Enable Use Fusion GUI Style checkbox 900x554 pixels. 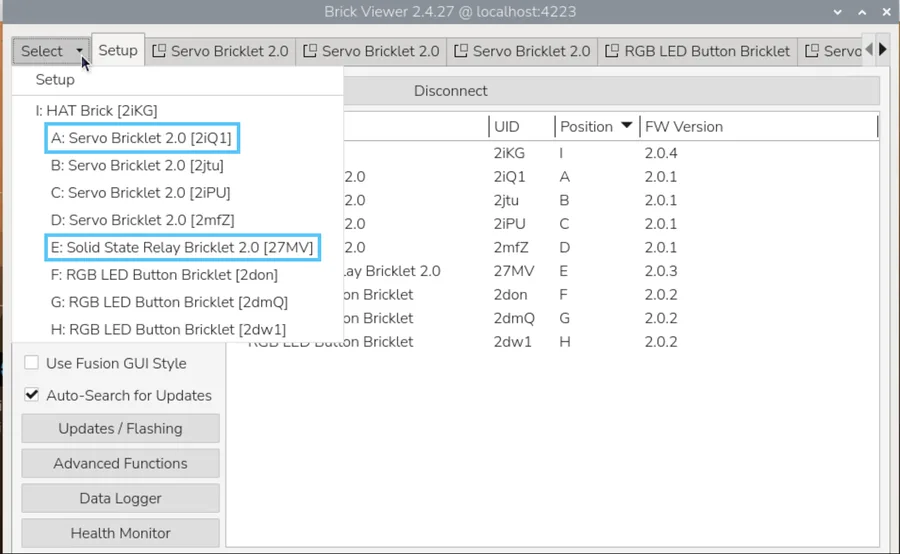pos(32,363)
